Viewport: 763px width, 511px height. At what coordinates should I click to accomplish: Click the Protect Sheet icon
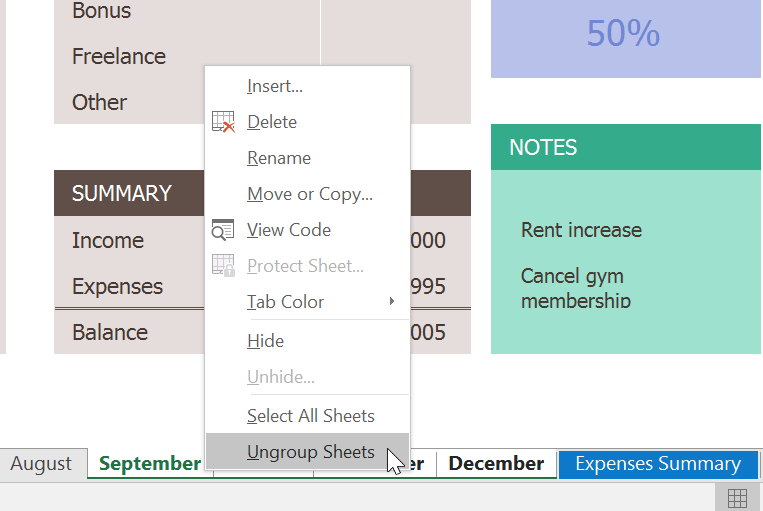(x=223, y=266)
